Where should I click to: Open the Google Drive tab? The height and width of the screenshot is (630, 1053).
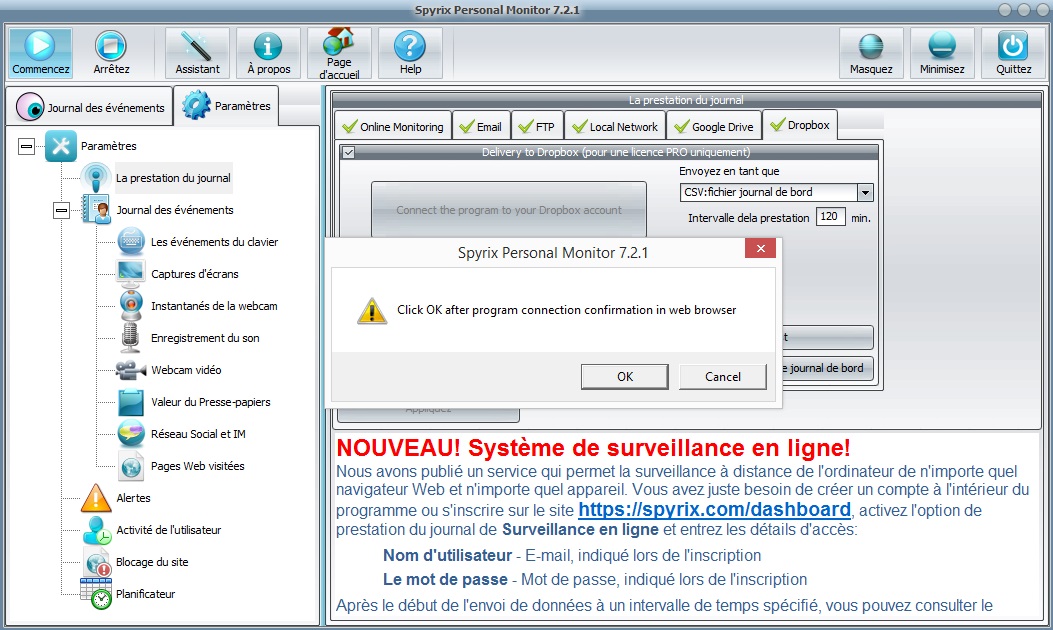pyautogui.click(x=714, y=126)
